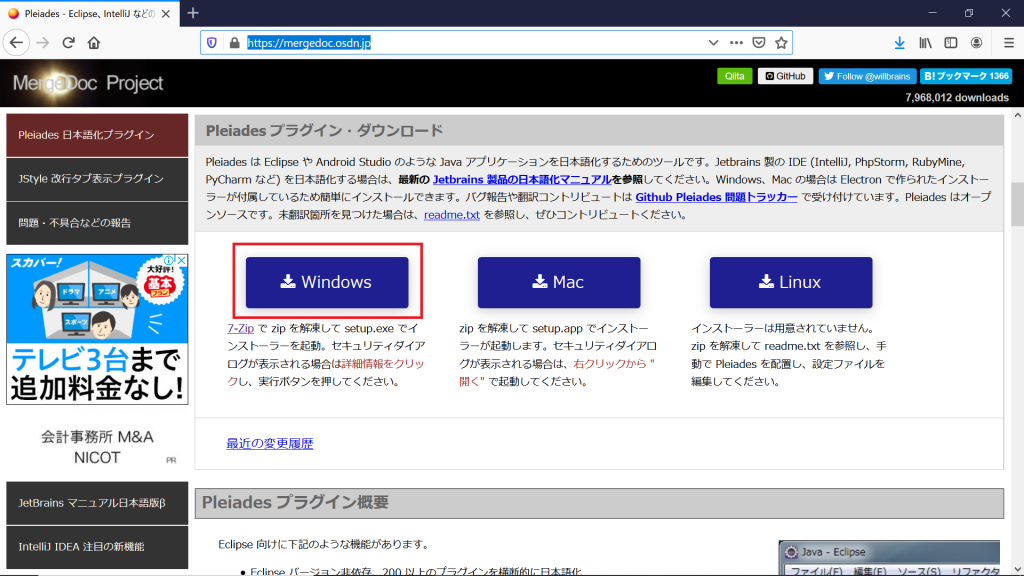The height and width of the screenshot is (576, 1024).
Task: Save page to Pocket
Action: click(x=759, y=43)
